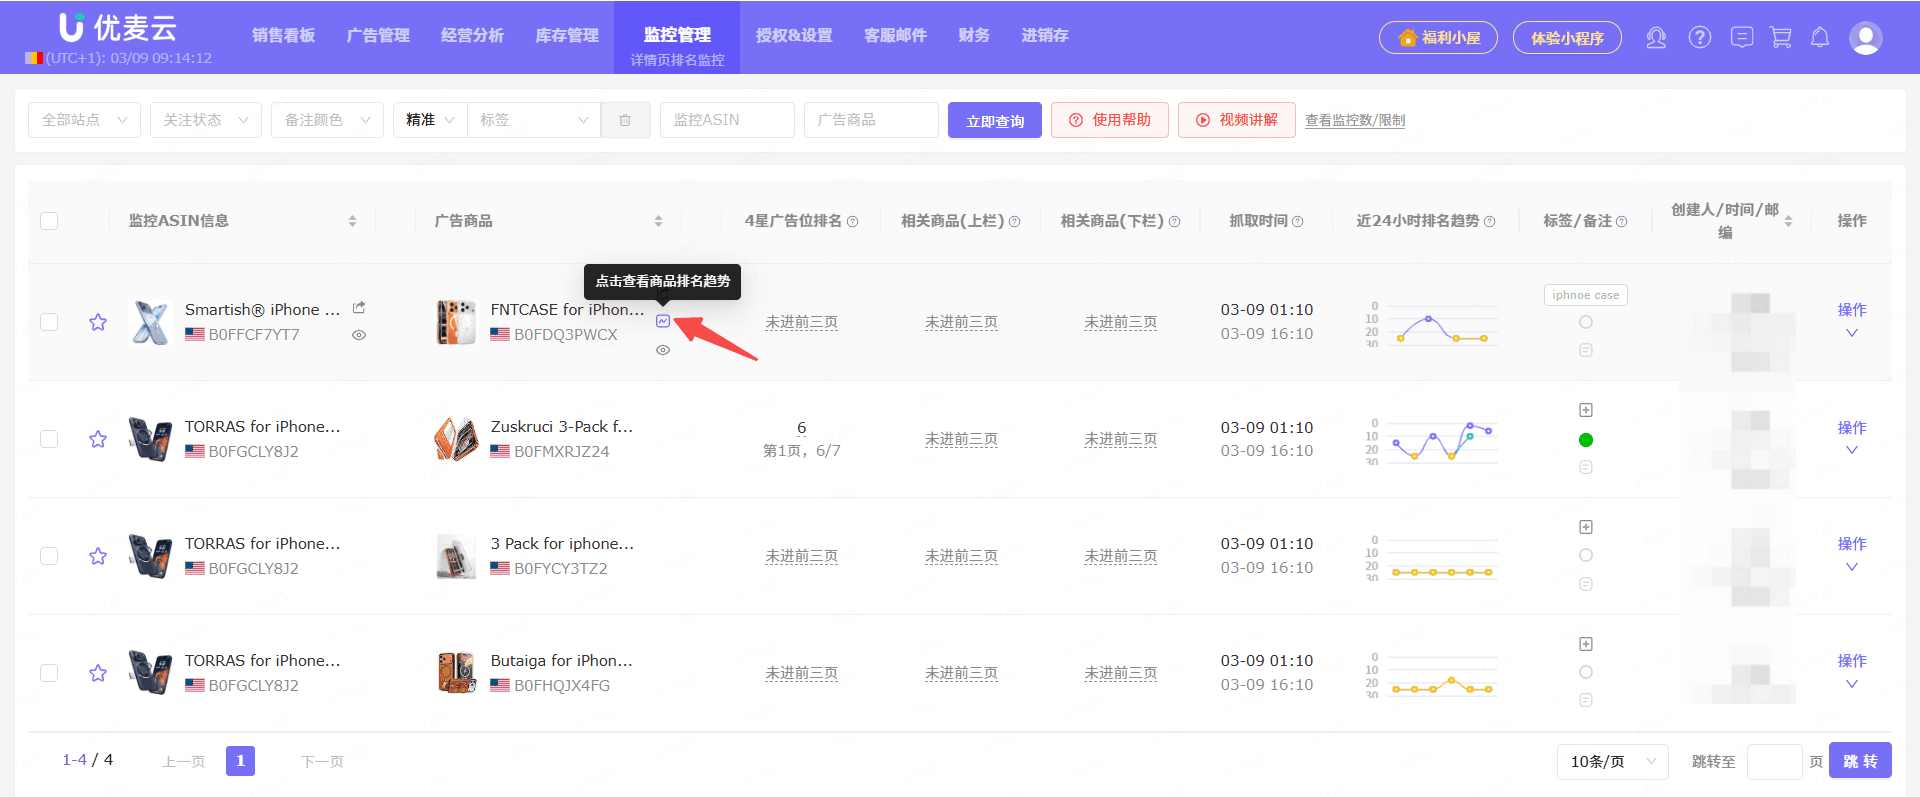
Task: Open the message feedback icon in header
Action: [x=1742, y=38]
